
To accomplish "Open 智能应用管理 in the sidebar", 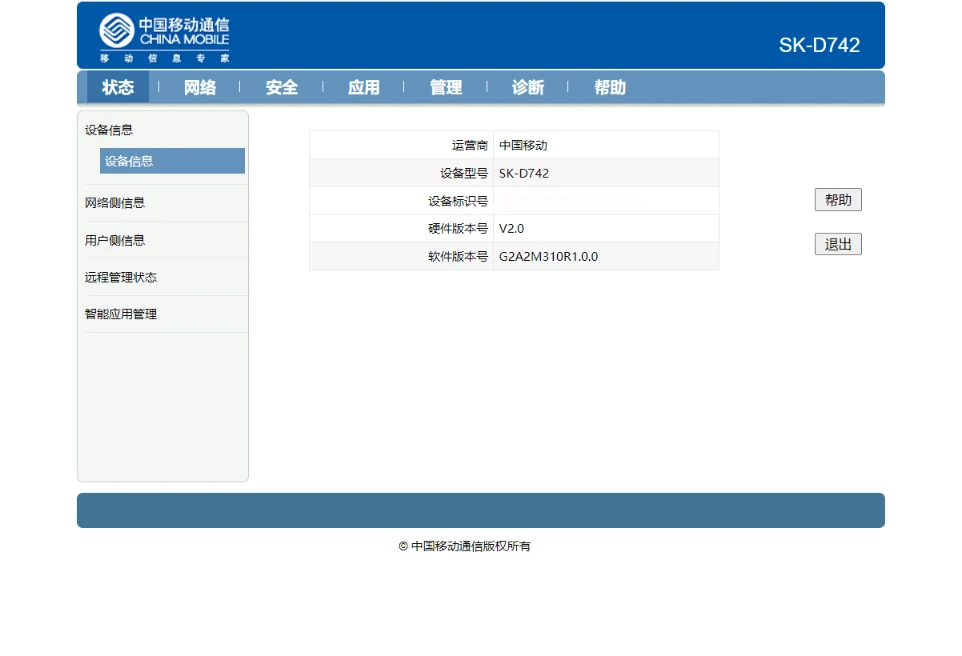I will coord(121,314).
